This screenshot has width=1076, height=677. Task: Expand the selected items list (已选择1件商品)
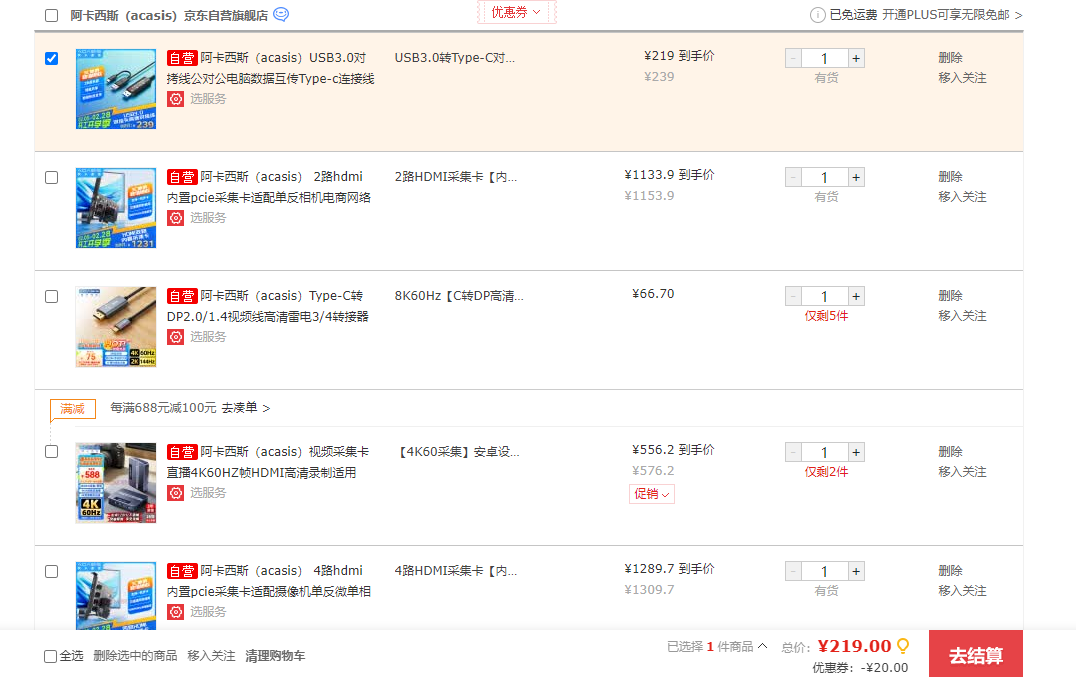[x=717, y=647]
